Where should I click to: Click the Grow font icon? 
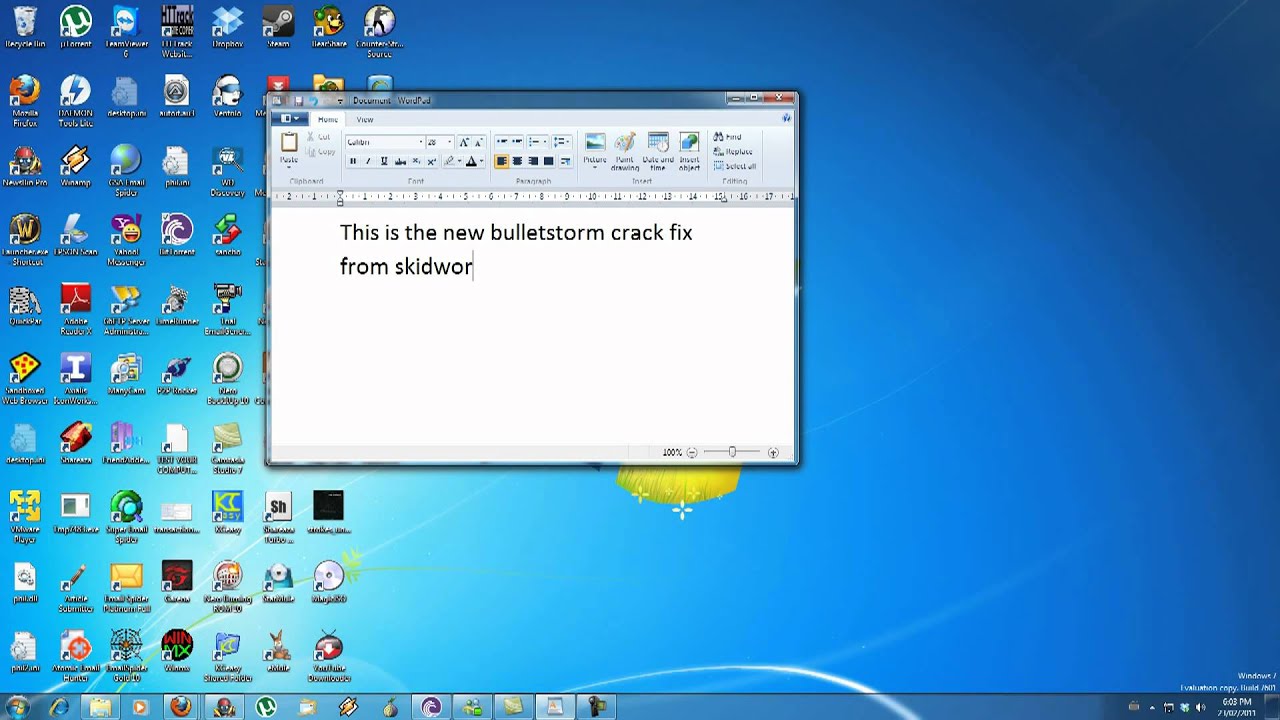pos(463,142)
